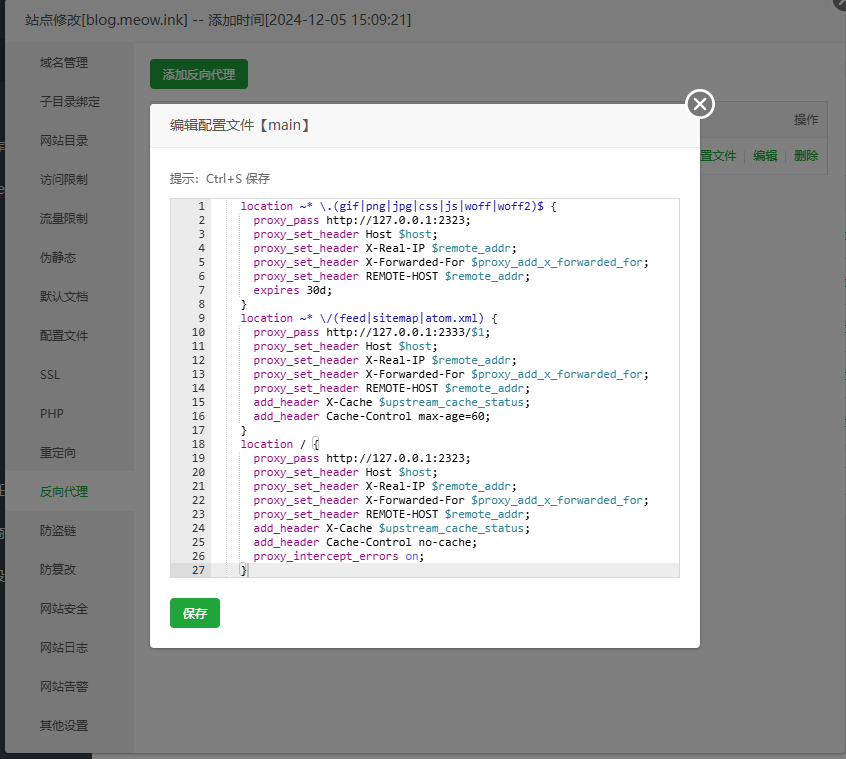Open the 伪静态 menu item
This screenshot has height=759, width=846.
[x=58, y=258]
